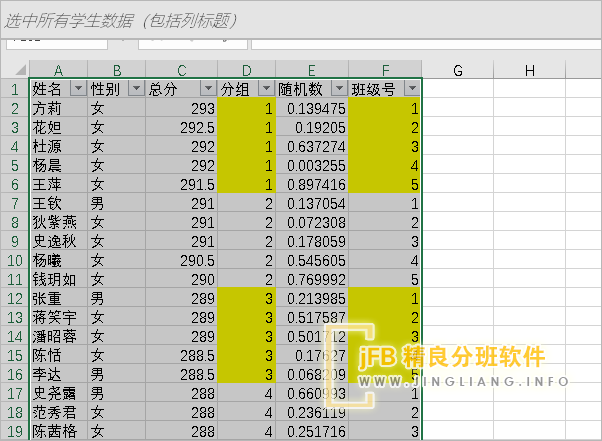This screenshot has height=441, width=602.
Task: Select column F header
Action: (x=385, y=69)
